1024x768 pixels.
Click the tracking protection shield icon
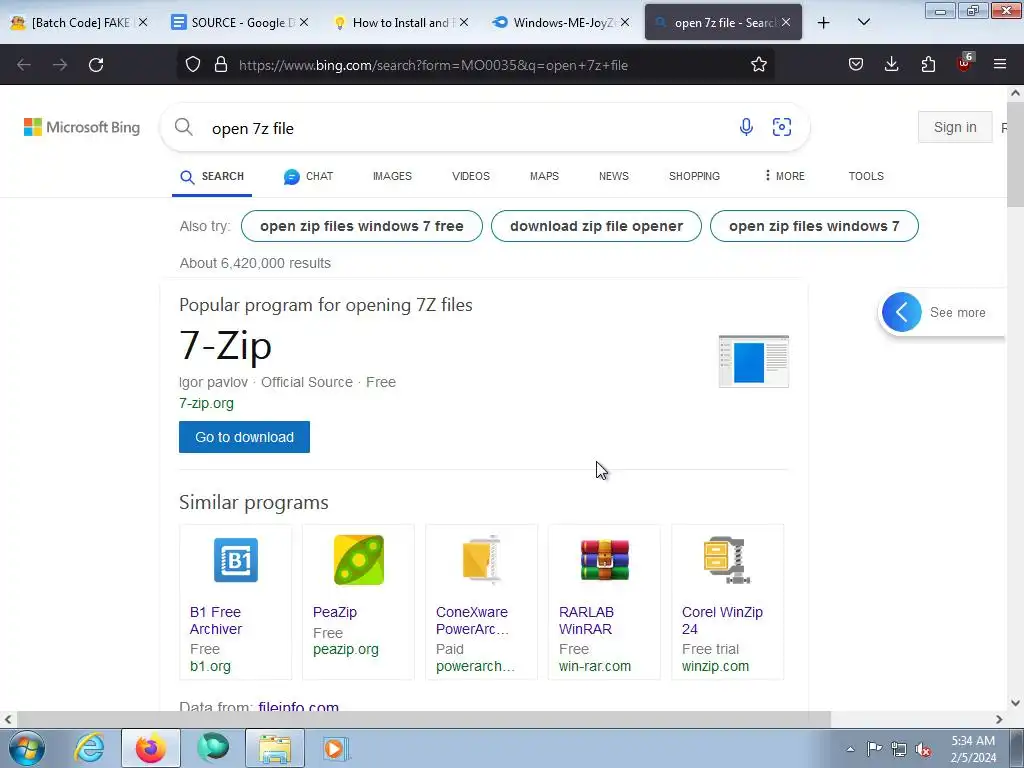point(193,65)
